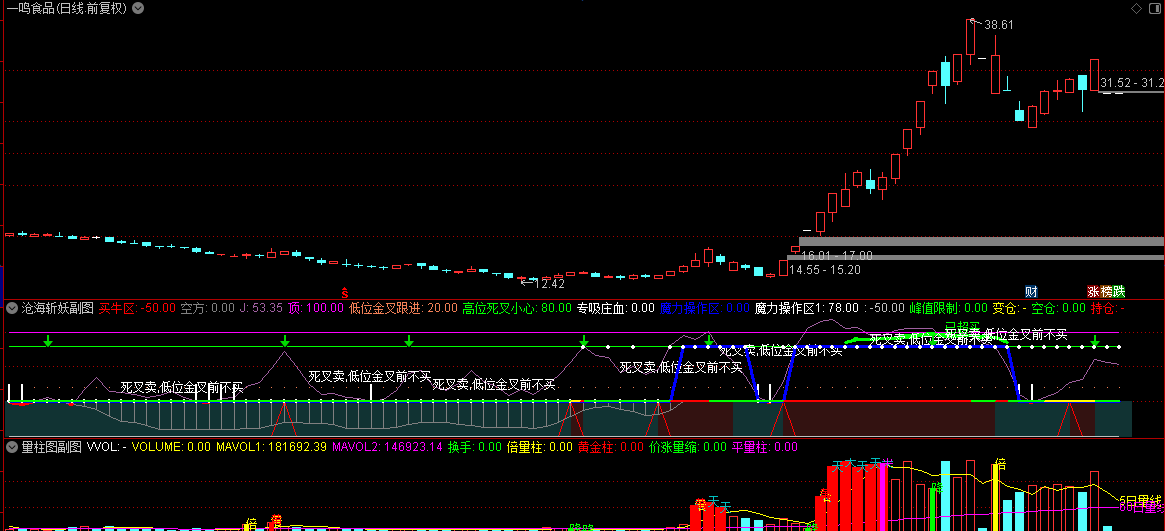Viewport: 1165px width, 531px height.
Task: Click the 价涨量缩: 0.00 value
Action: point(688,447)
